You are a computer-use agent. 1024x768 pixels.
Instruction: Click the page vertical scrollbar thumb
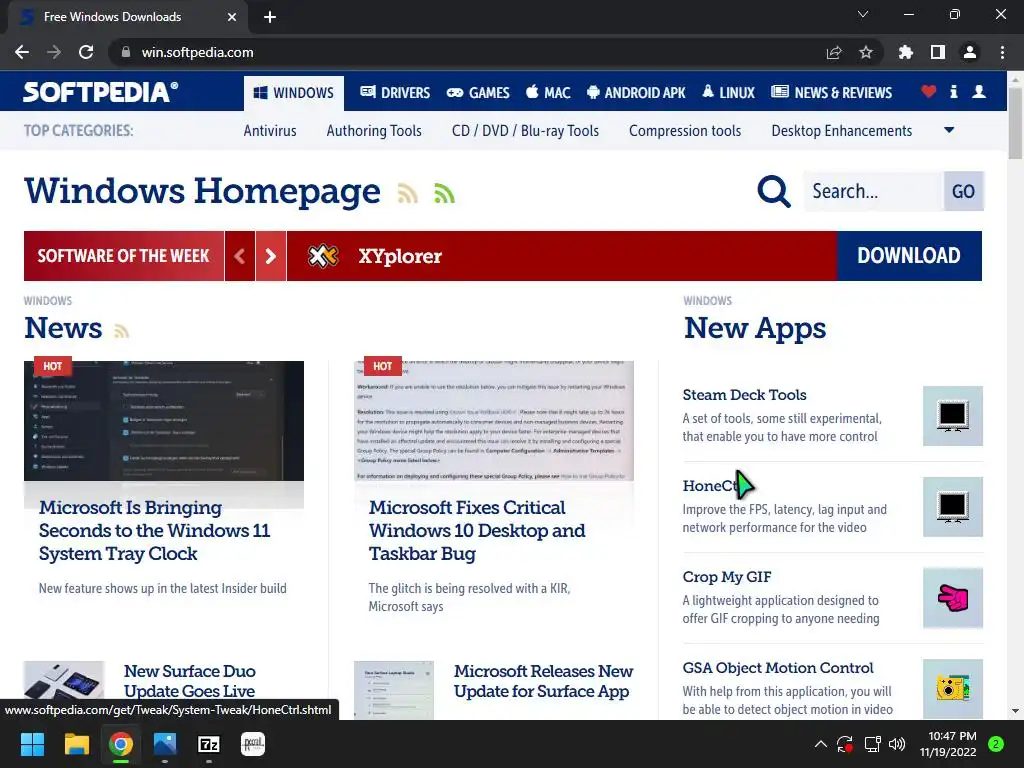[x=1016, y=122]
